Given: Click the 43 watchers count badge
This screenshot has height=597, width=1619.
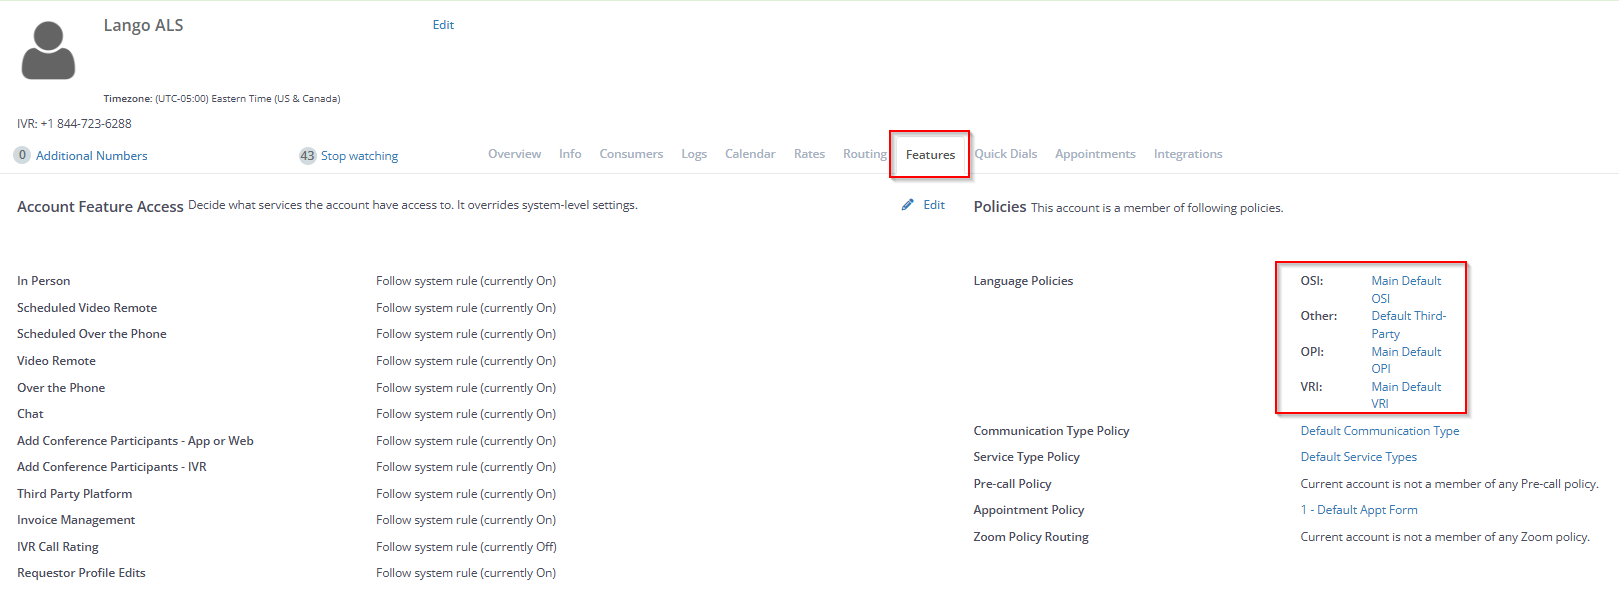Looking at the screenshot, I should point(307,156).
